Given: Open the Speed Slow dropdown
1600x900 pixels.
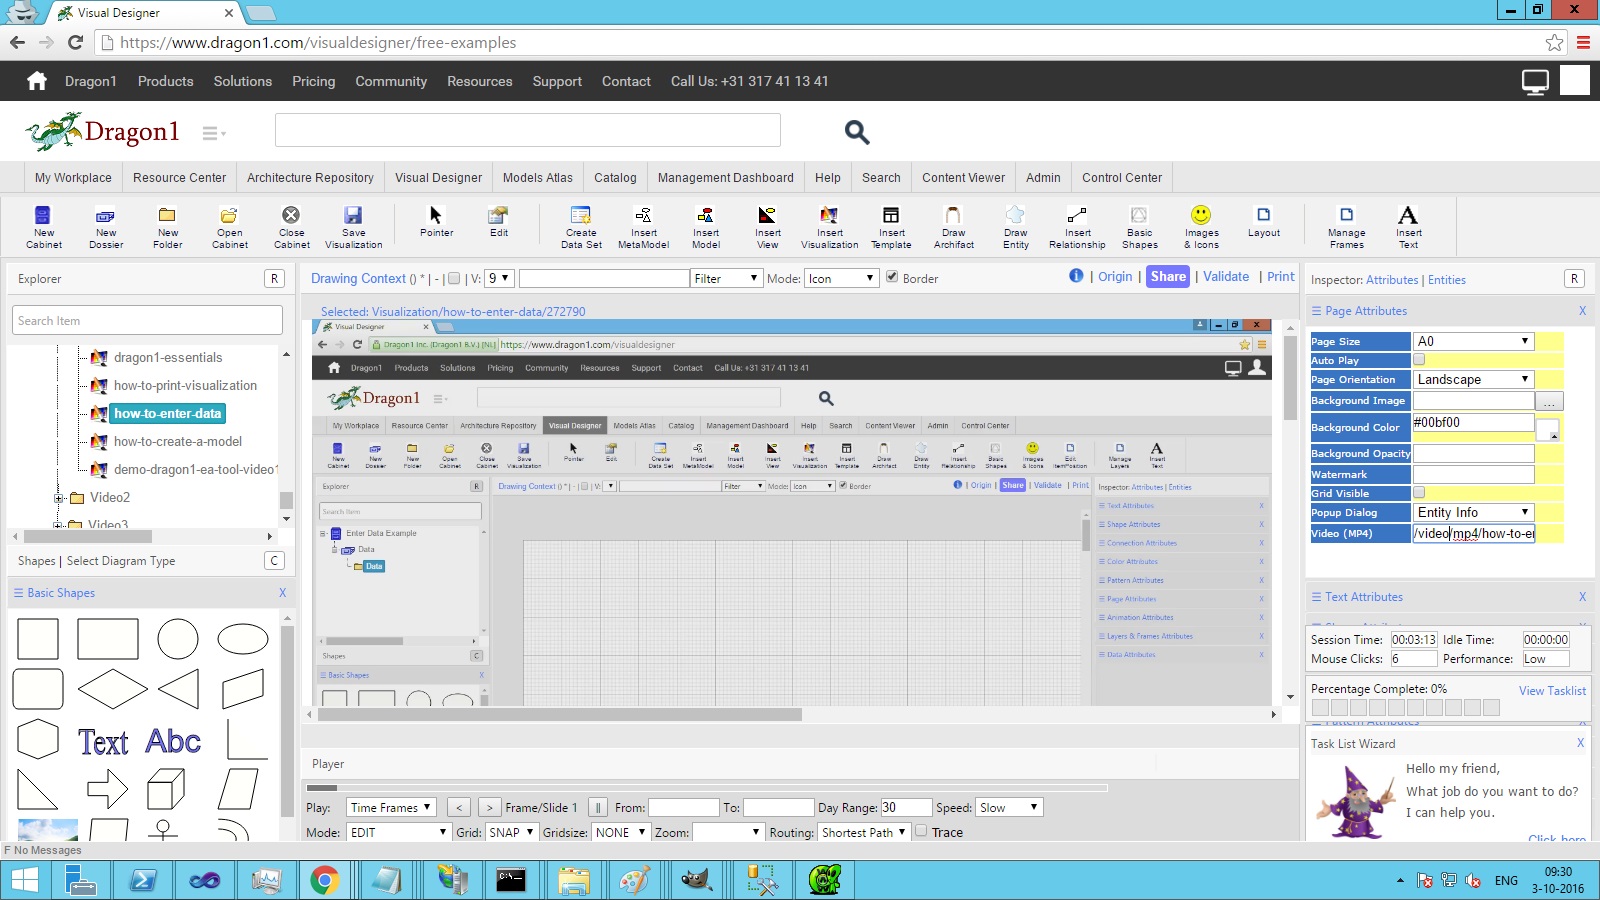Looking at the screenshot, I should pyautogui.click(x=1009, y=807).
